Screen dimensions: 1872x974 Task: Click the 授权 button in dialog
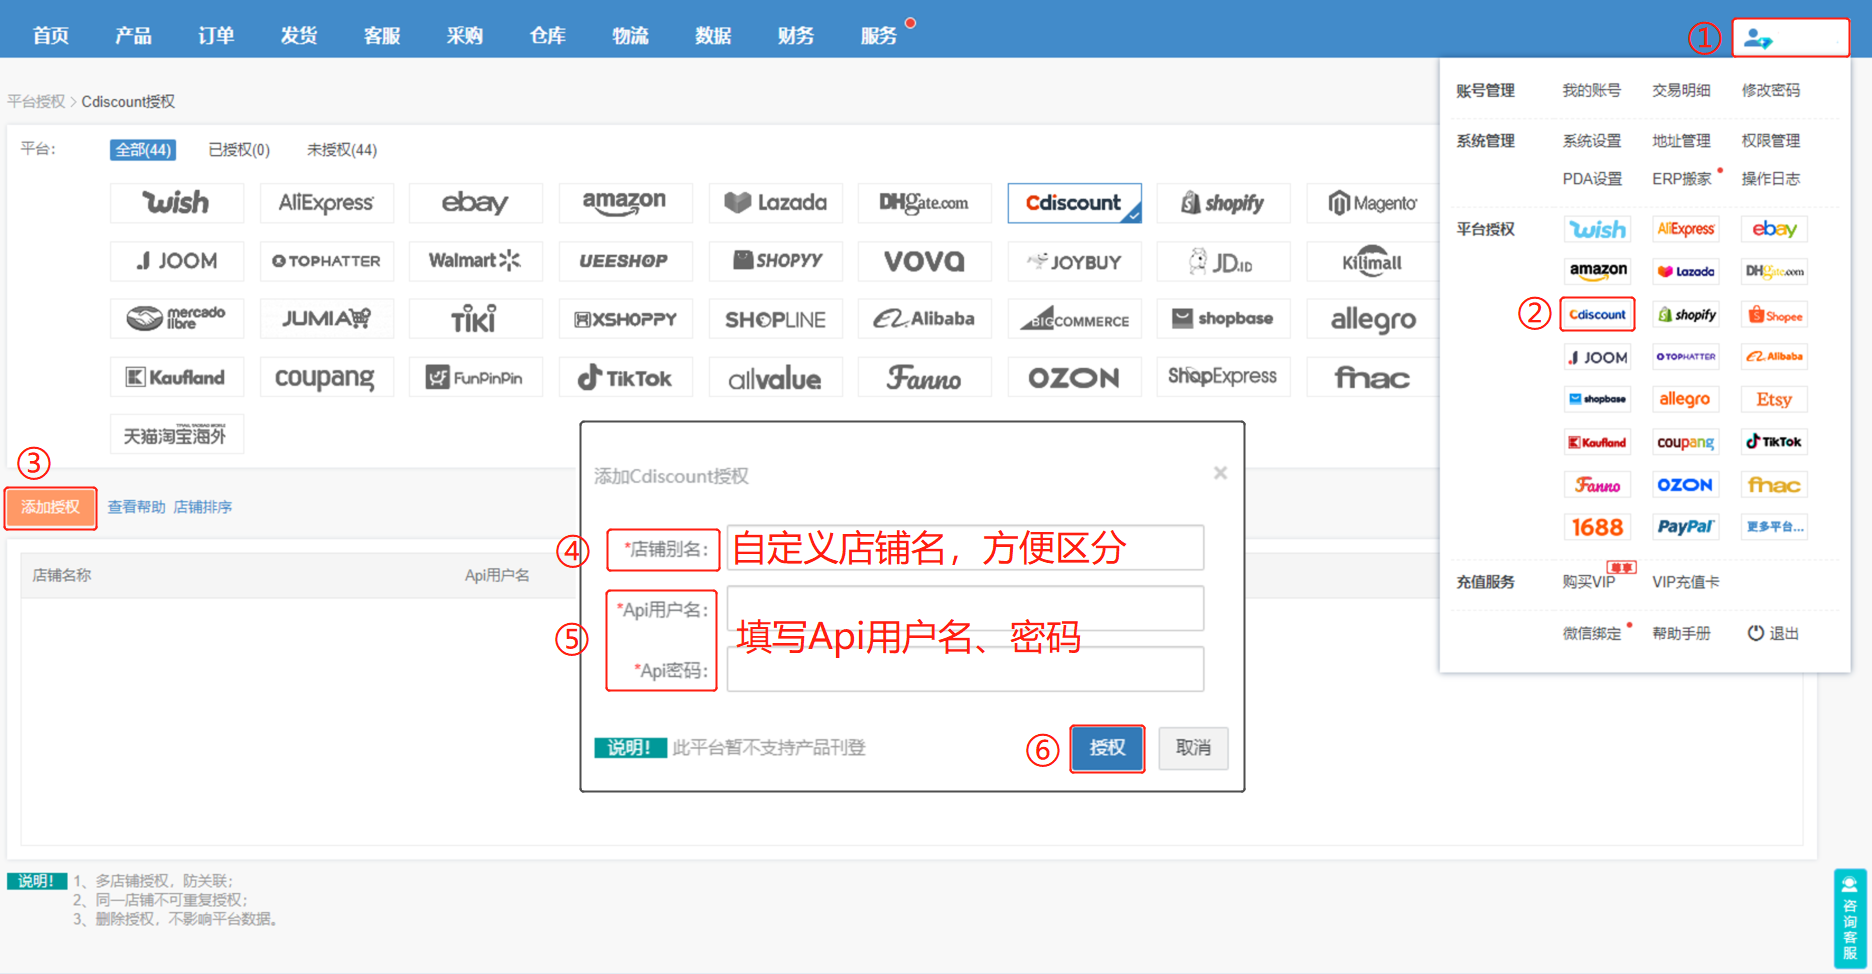click(x=1107, y=748)
